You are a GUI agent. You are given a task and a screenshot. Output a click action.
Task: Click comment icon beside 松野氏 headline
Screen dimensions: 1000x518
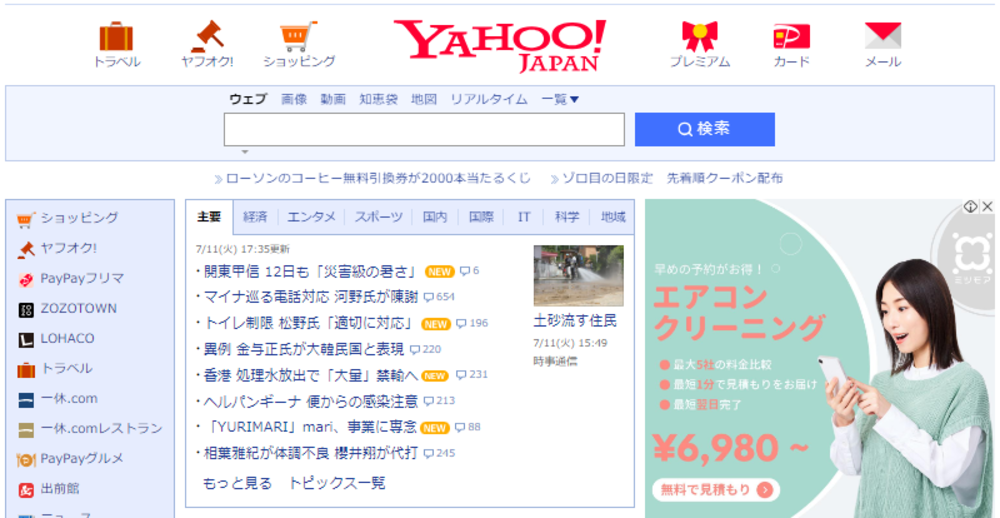[461, 324]
